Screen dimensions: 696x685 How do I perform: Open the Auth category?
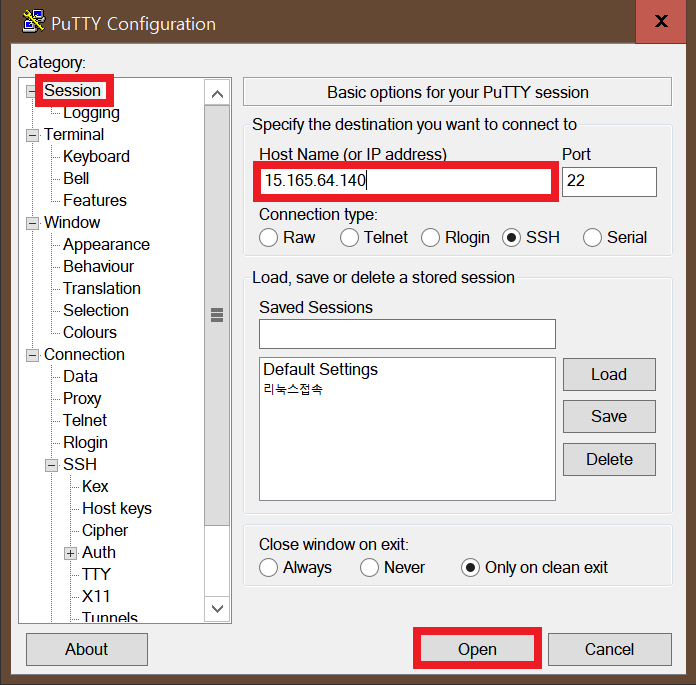[99, 552]
